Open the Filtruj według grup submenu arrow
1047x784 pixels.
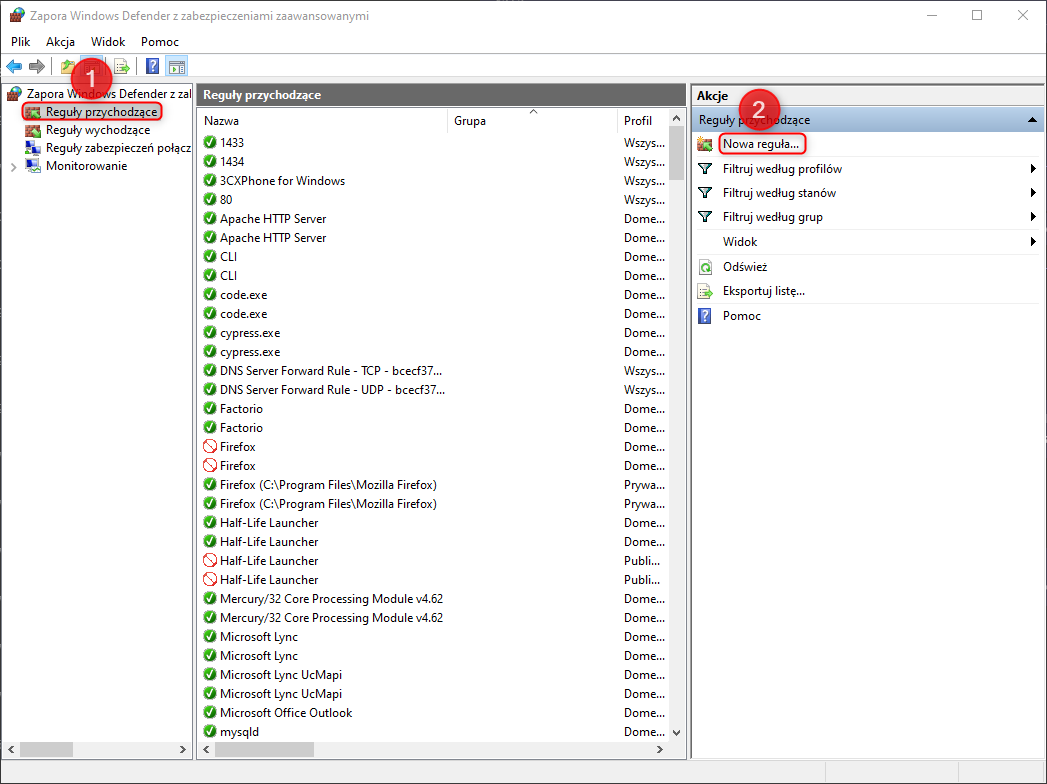coord(1033,217)
